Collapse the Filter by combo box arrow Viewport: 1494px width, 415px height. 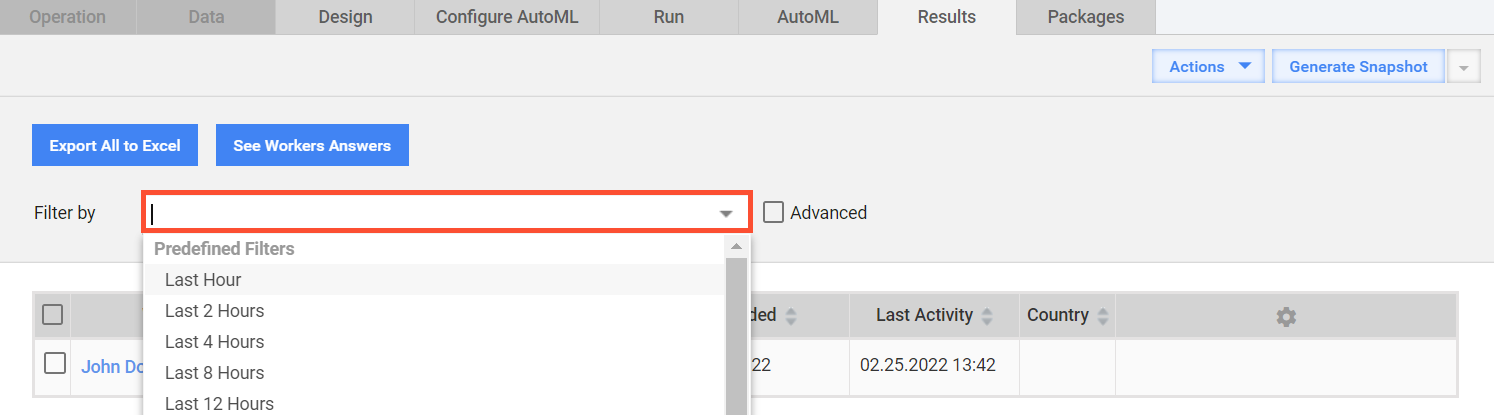726,214
